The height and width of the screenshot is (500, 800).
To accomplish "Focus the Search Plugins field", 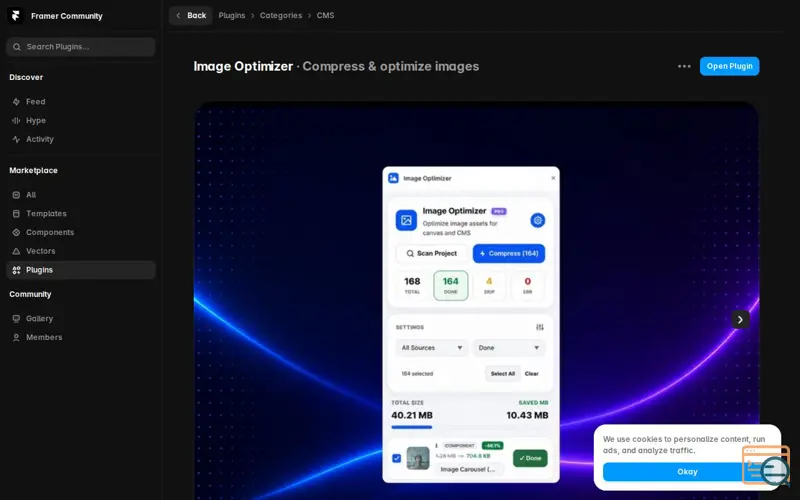I will click(81, 46).
